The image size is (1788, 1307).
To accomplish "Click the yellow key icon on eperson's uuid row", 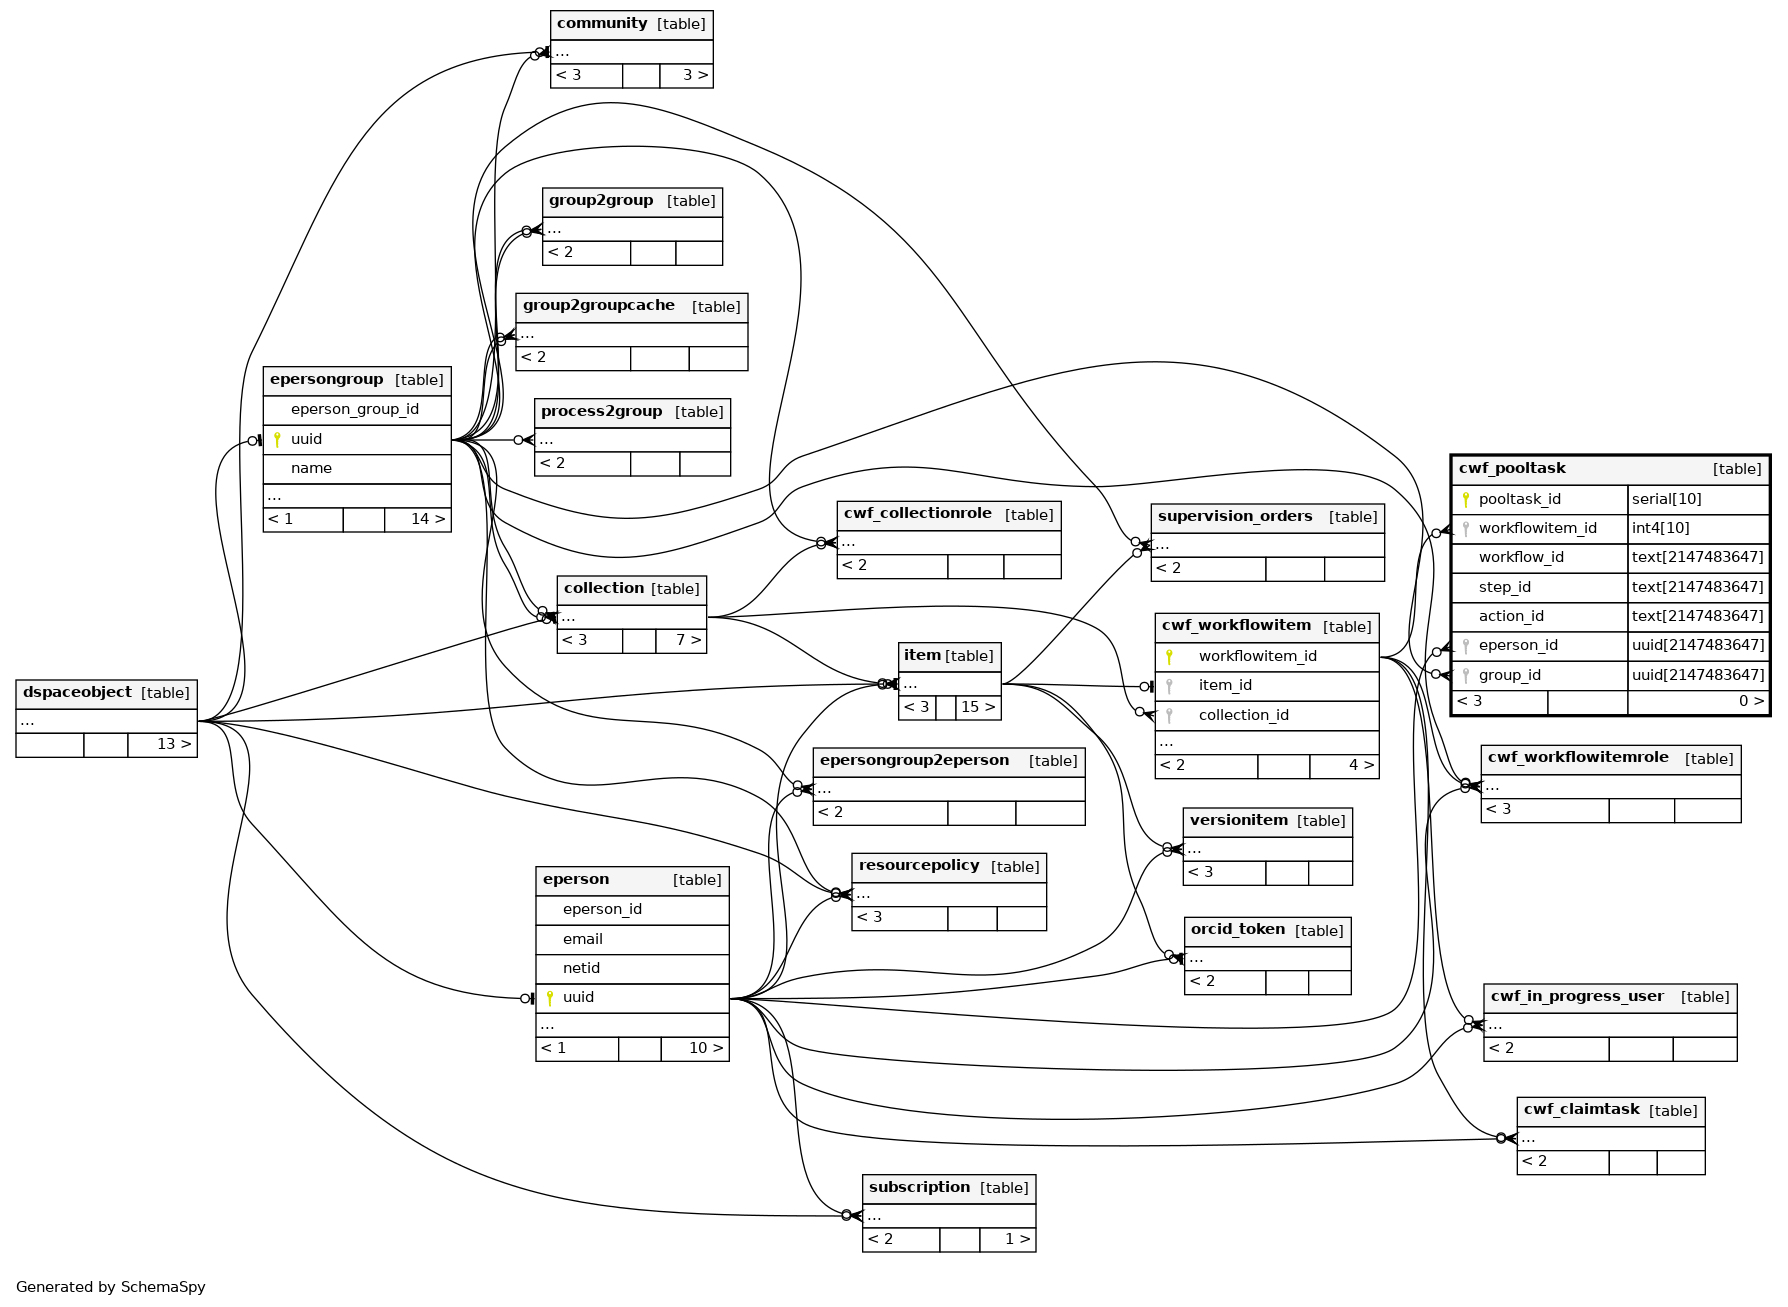I will click(549, 998).
